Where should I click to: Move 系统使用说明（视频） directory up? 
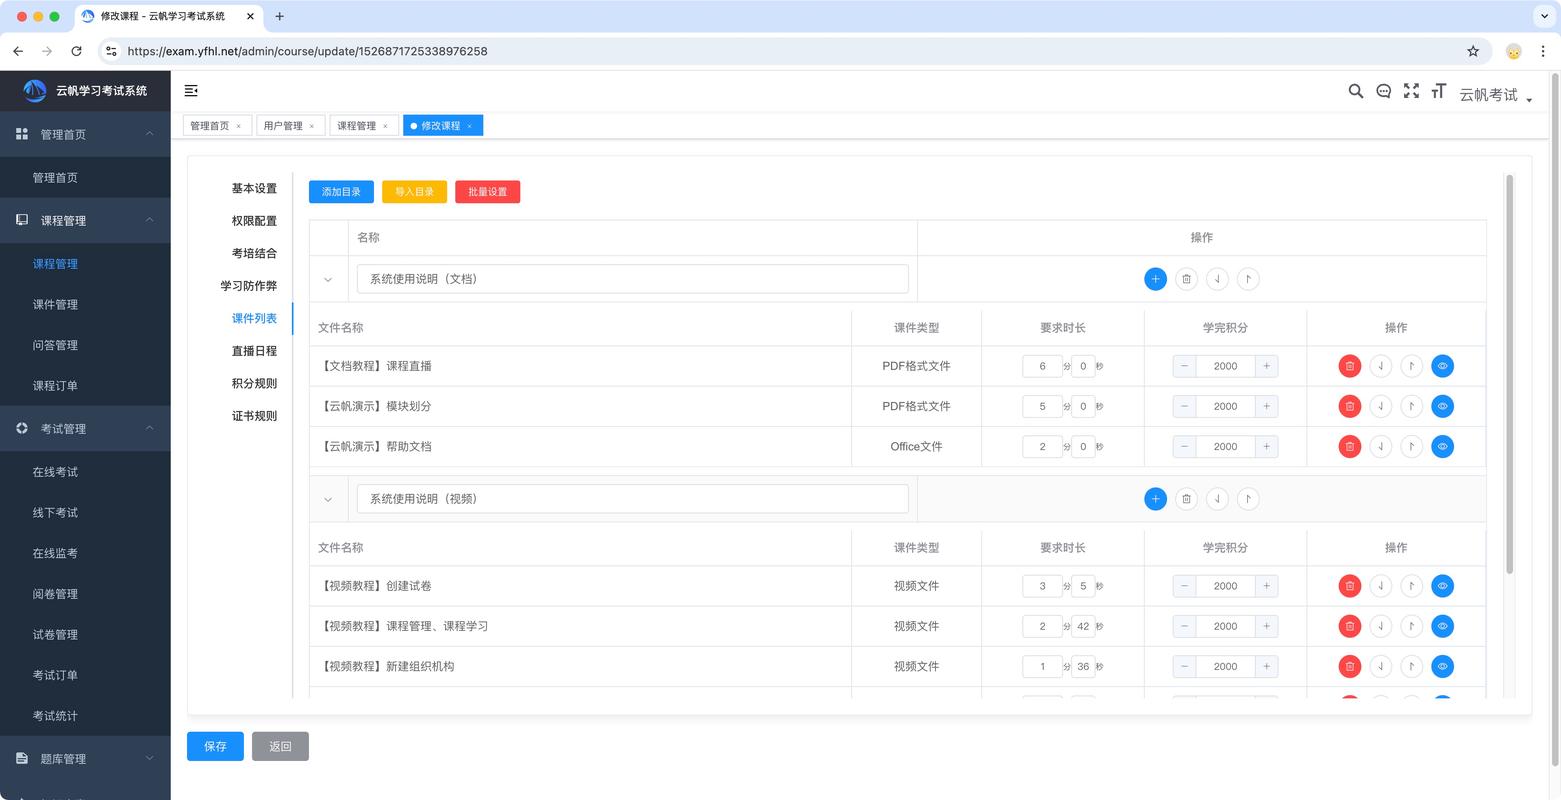pyautogui.click(x=1247, y=499)
